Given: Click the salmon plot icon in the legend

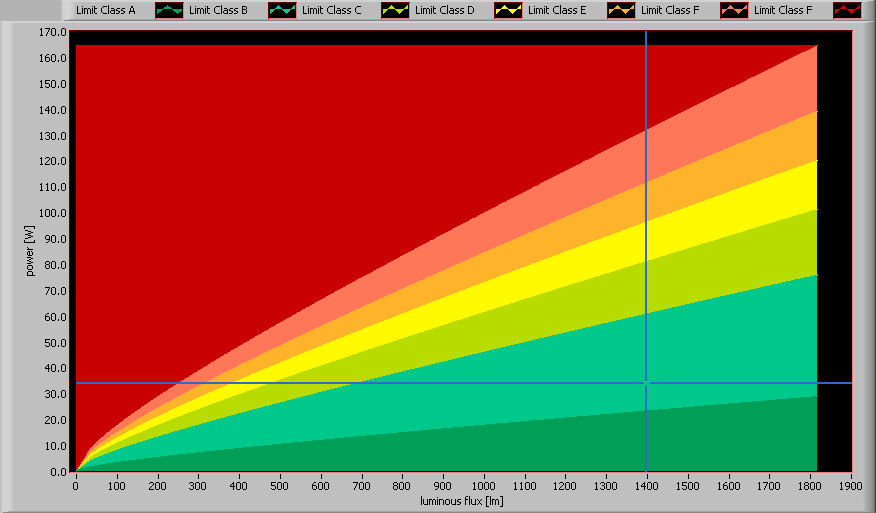Looking at the screenshot, I should coord(734,10).
